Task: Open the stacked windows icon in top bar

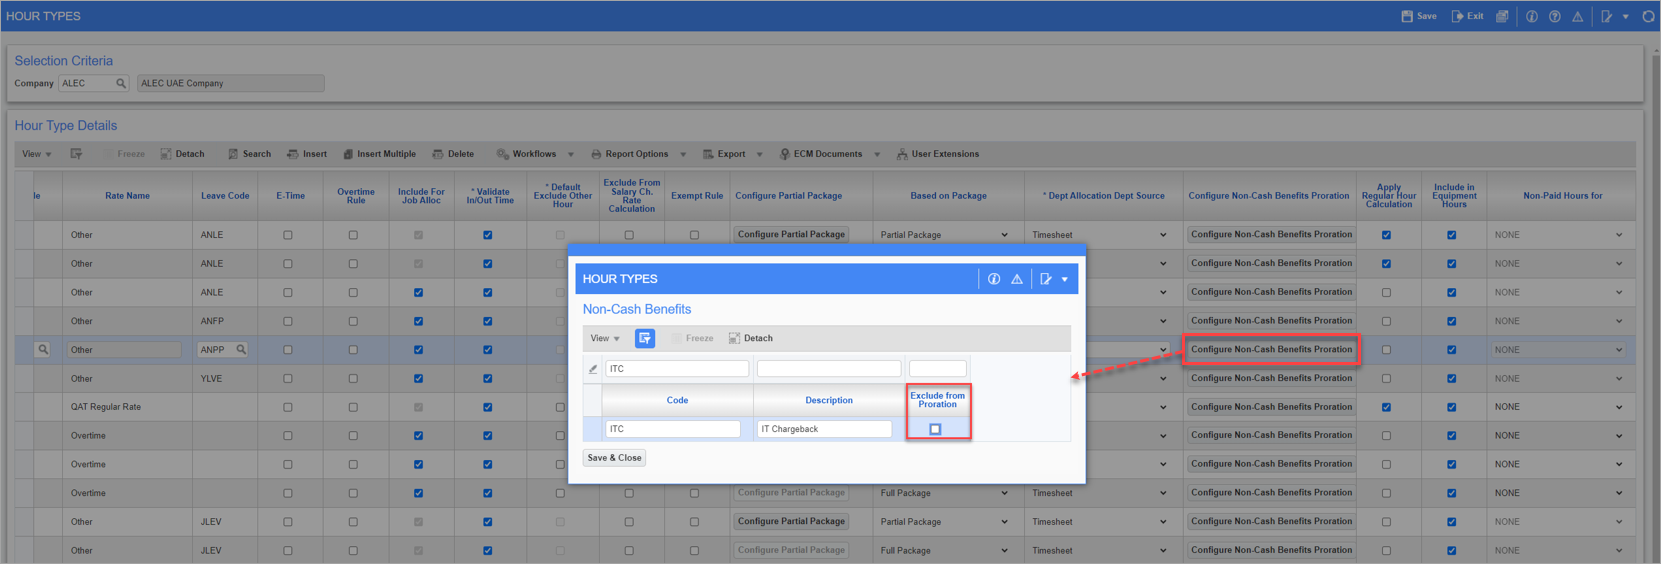Action: 1502,16
